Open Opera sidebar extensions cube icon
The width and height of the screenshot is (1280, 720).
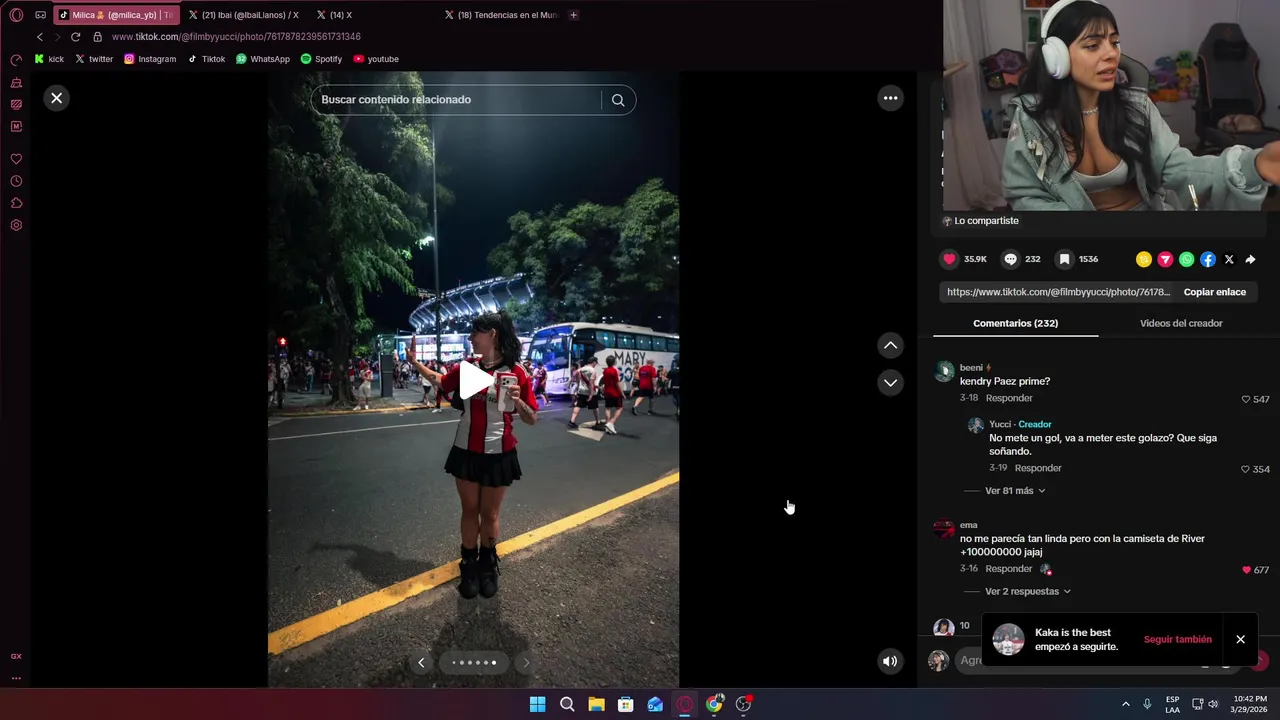click(x=16, y=203)
